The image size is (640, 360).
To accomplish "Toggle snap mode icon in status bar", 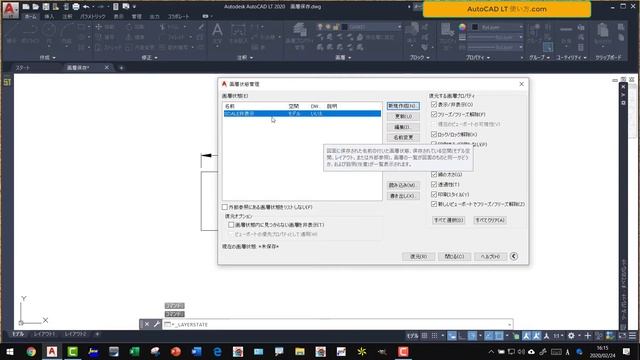I will pos(435,336).
